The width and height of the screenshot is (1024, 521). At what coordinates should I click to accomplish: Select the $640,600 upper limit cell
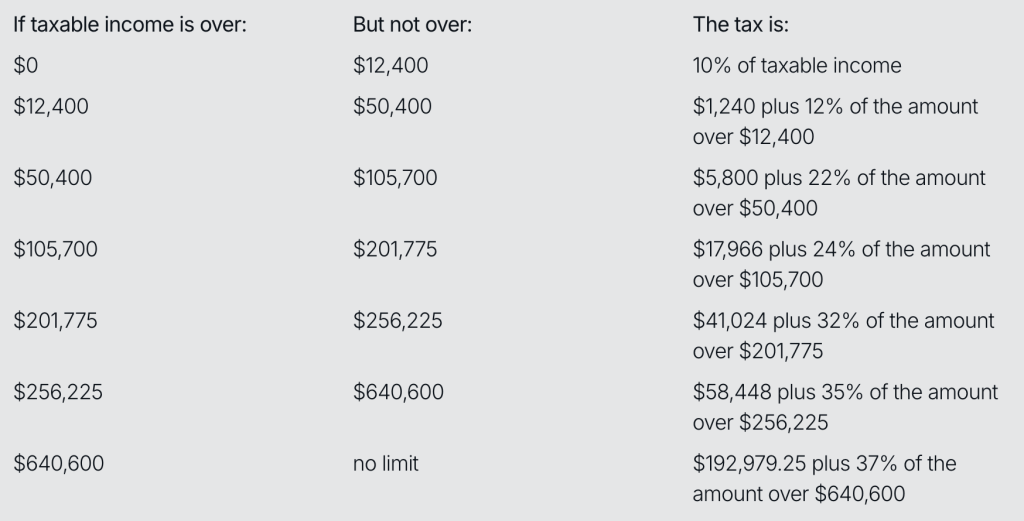pos(398,392)
